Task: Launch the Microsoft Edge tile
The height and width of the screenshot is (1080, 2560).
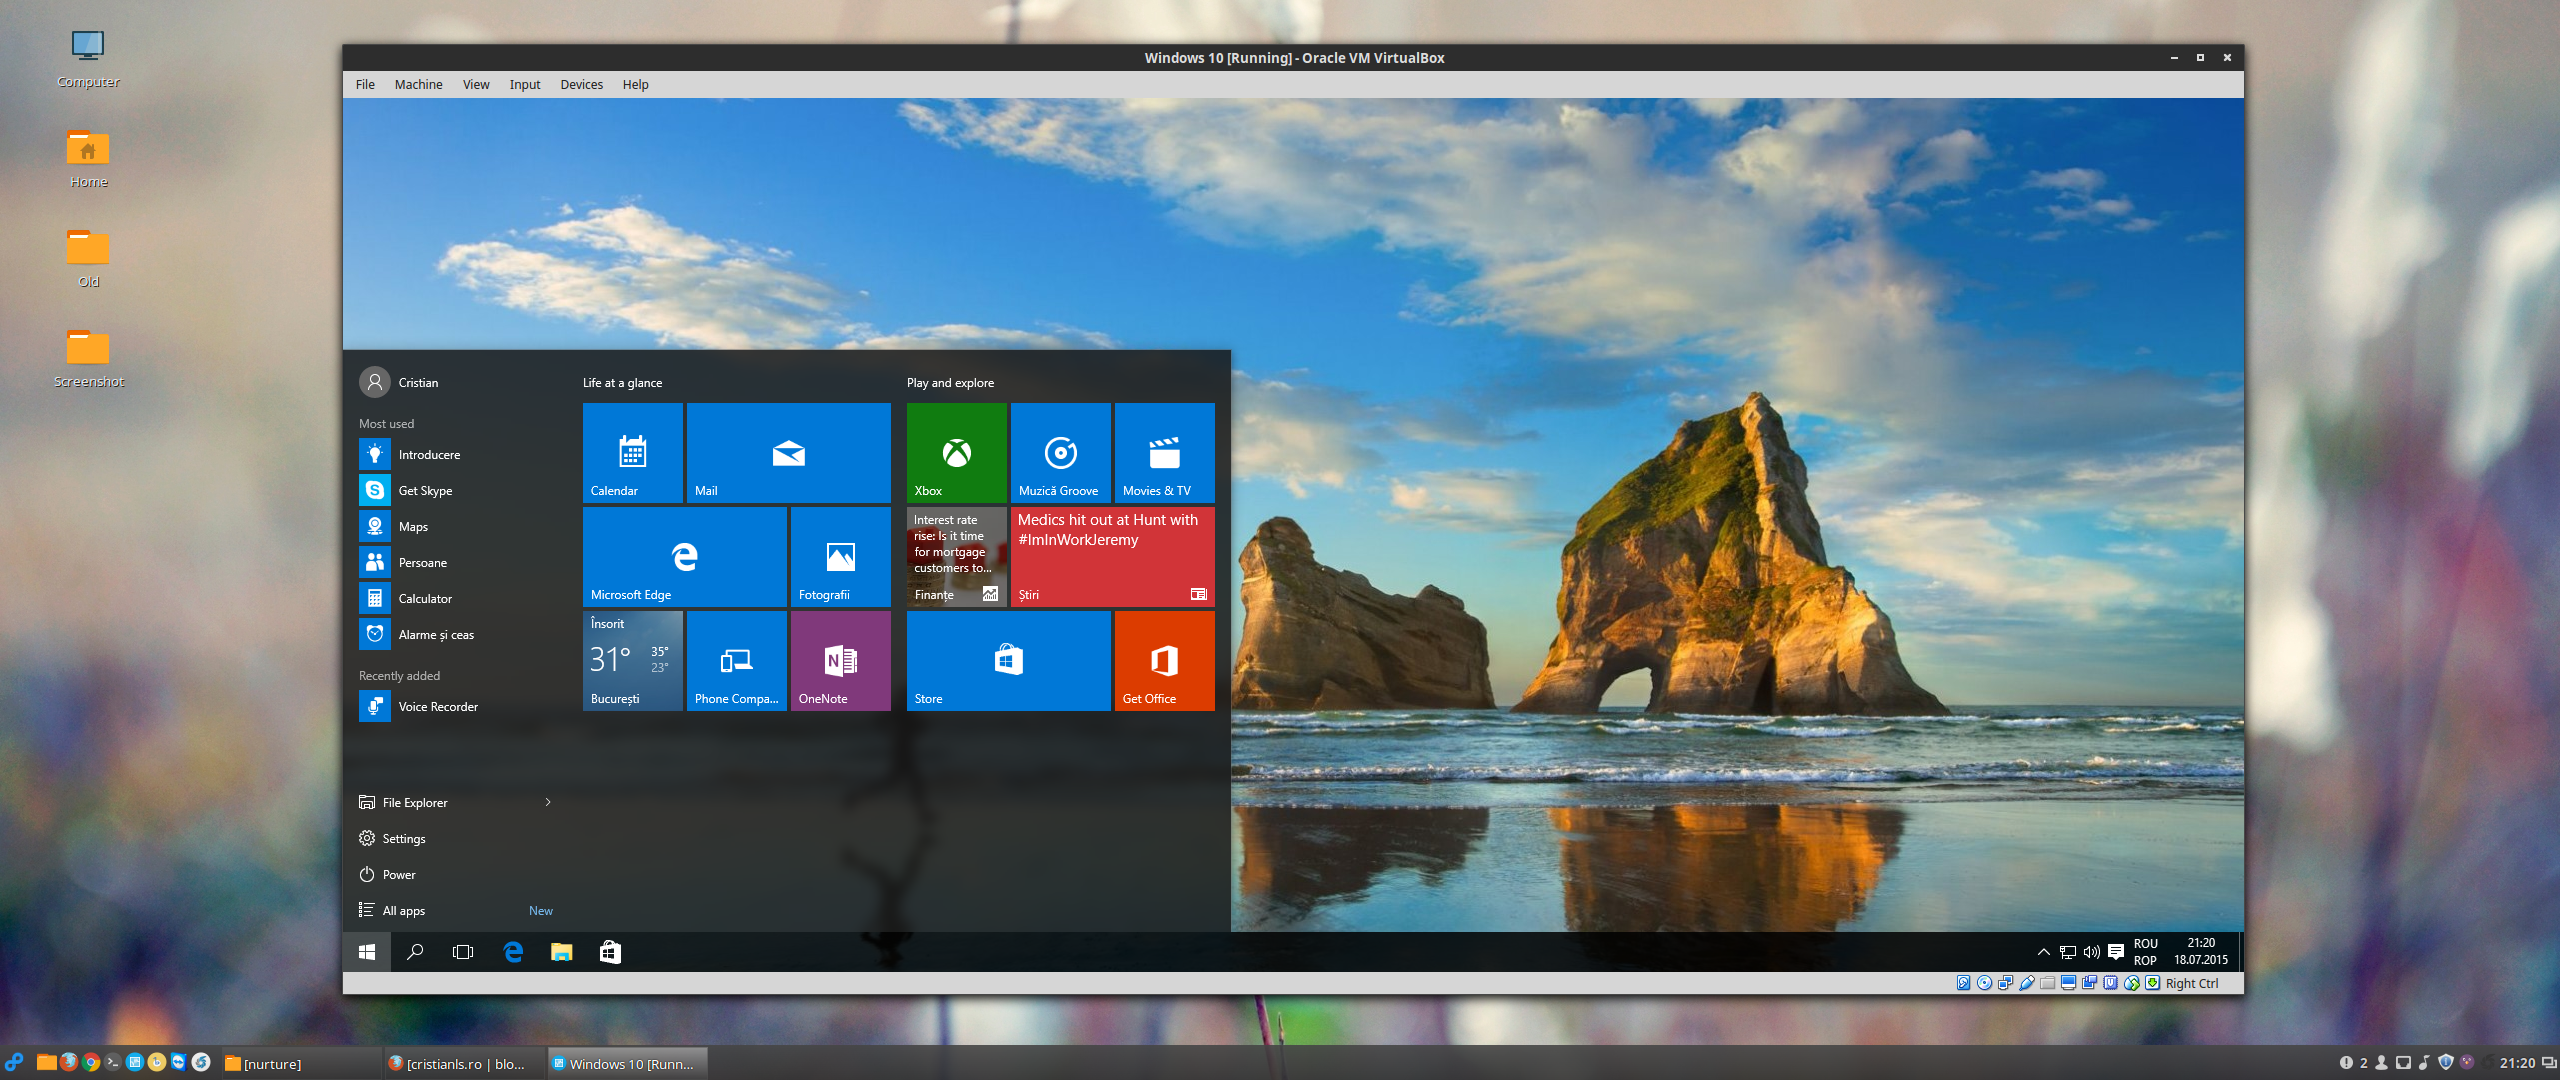Action: (684, 556)
